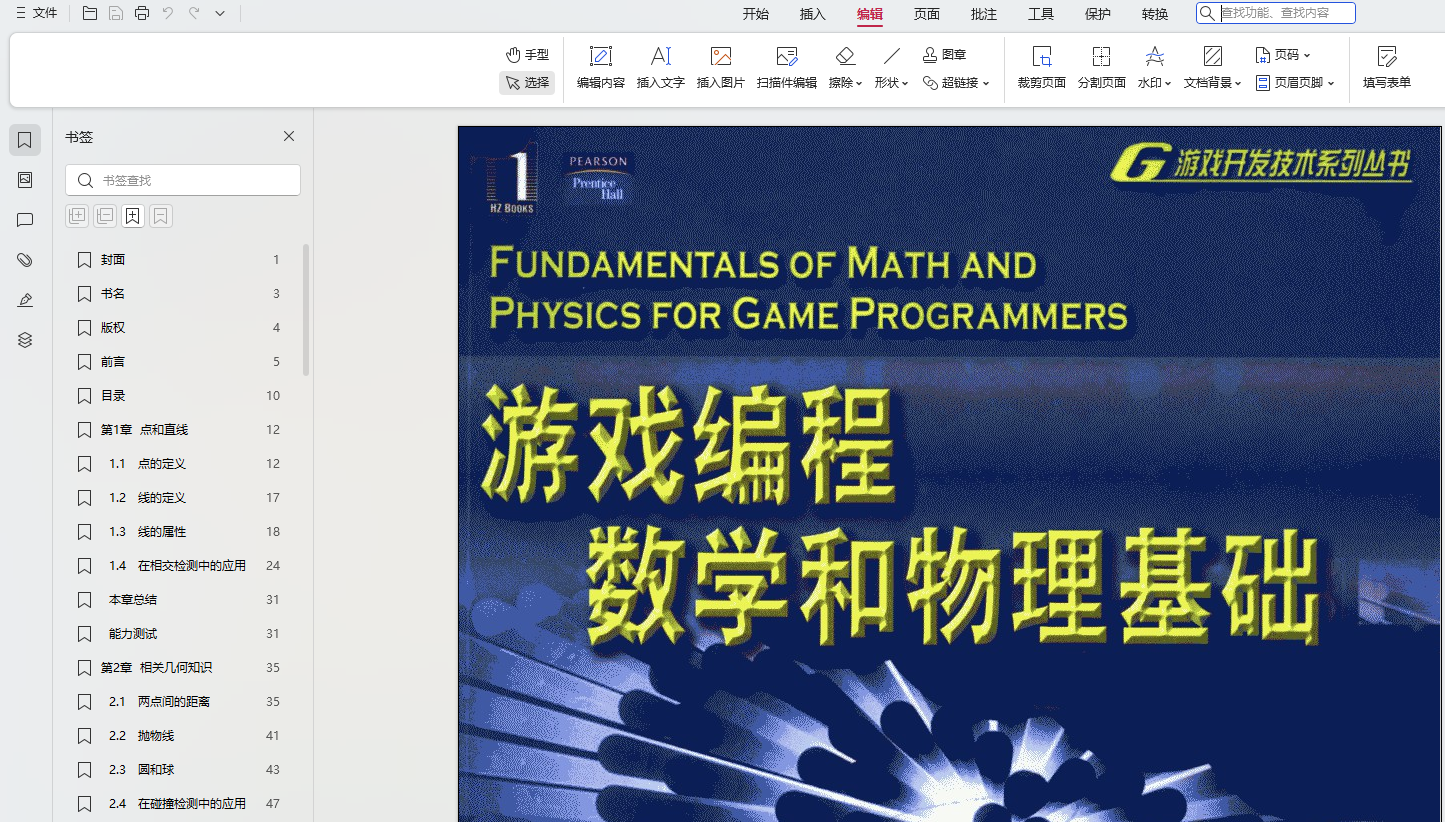Switch to the 转换 tab
Screen dimensions: 1445x822
pyautogui.click(x=1155, y=14)
